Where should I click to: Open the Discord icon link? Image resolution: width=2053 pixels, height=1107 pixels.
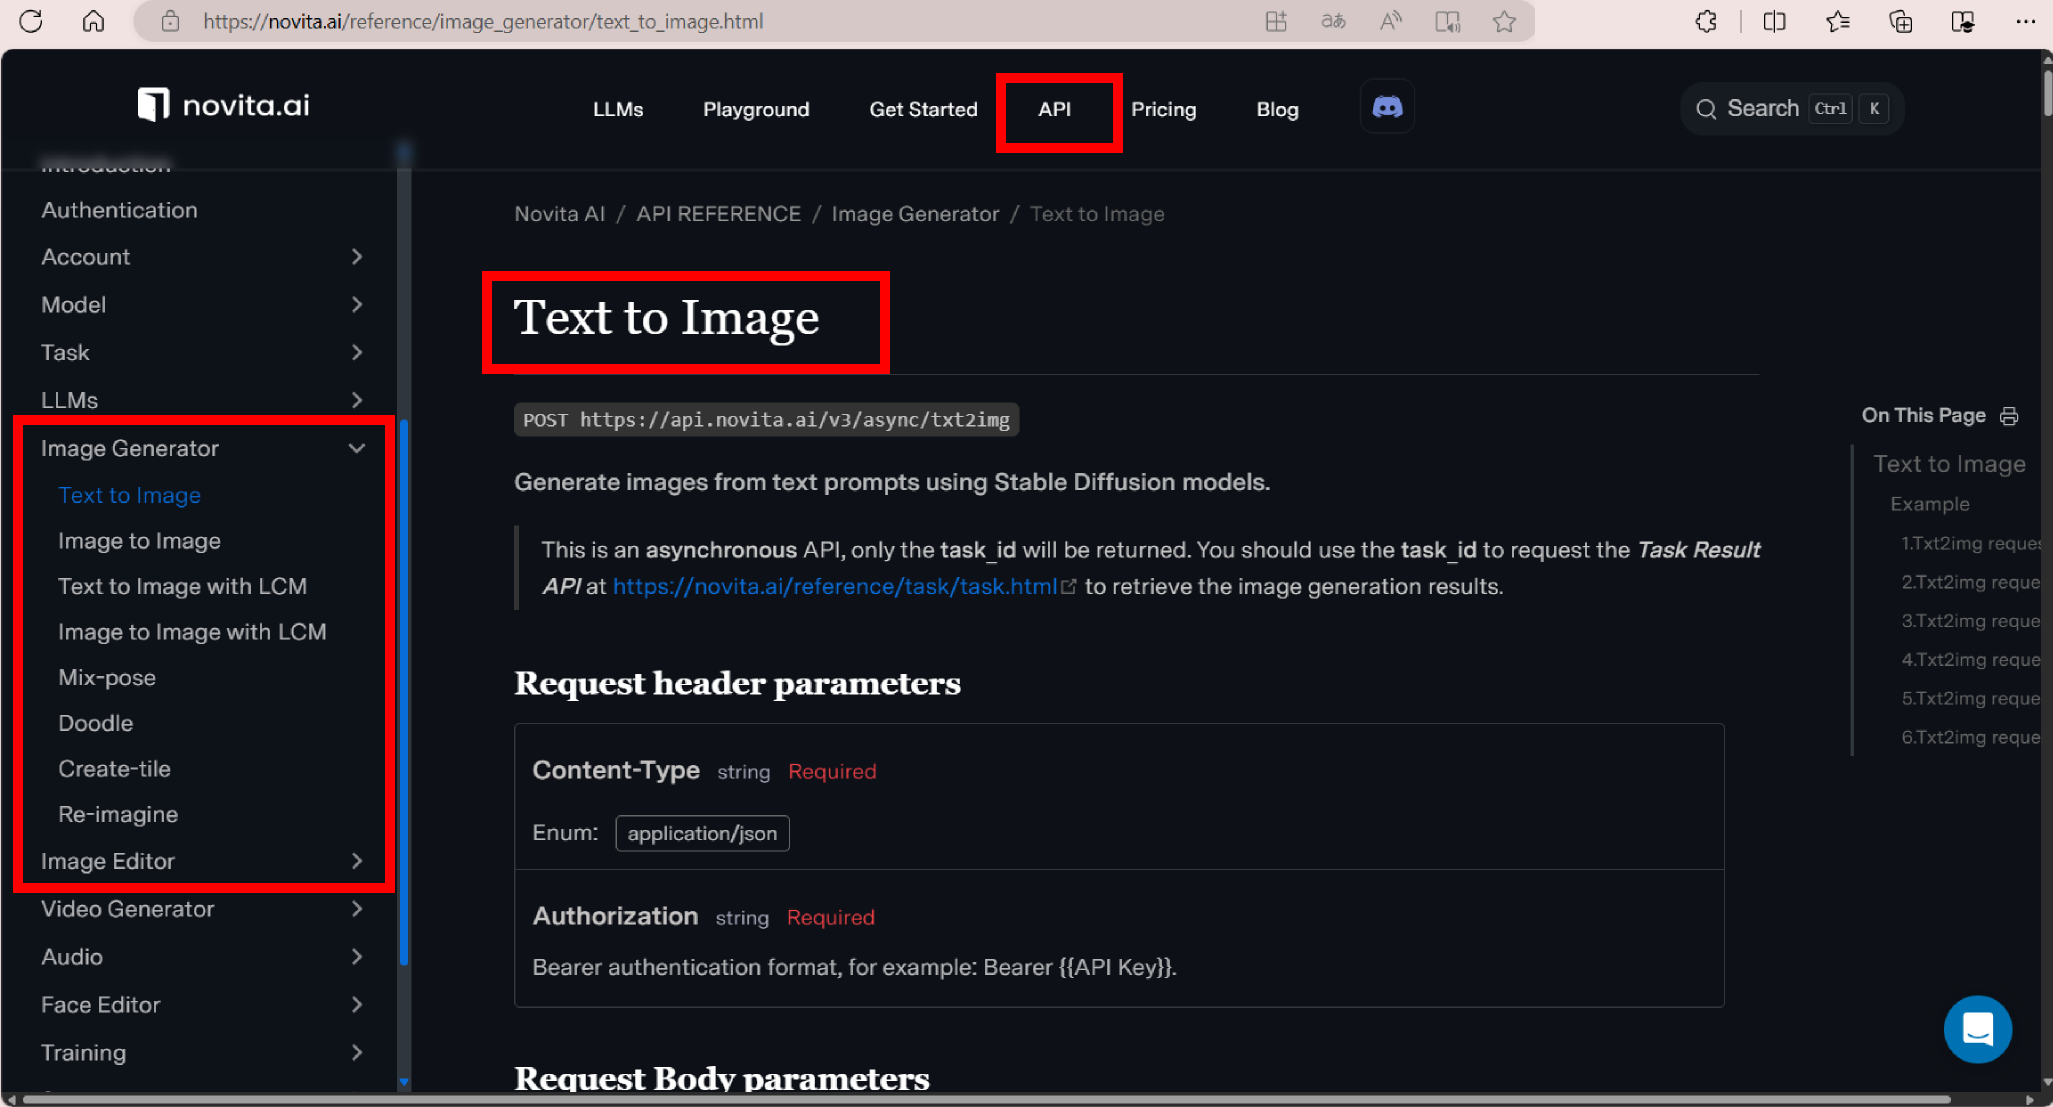[x=1387, y=107]
